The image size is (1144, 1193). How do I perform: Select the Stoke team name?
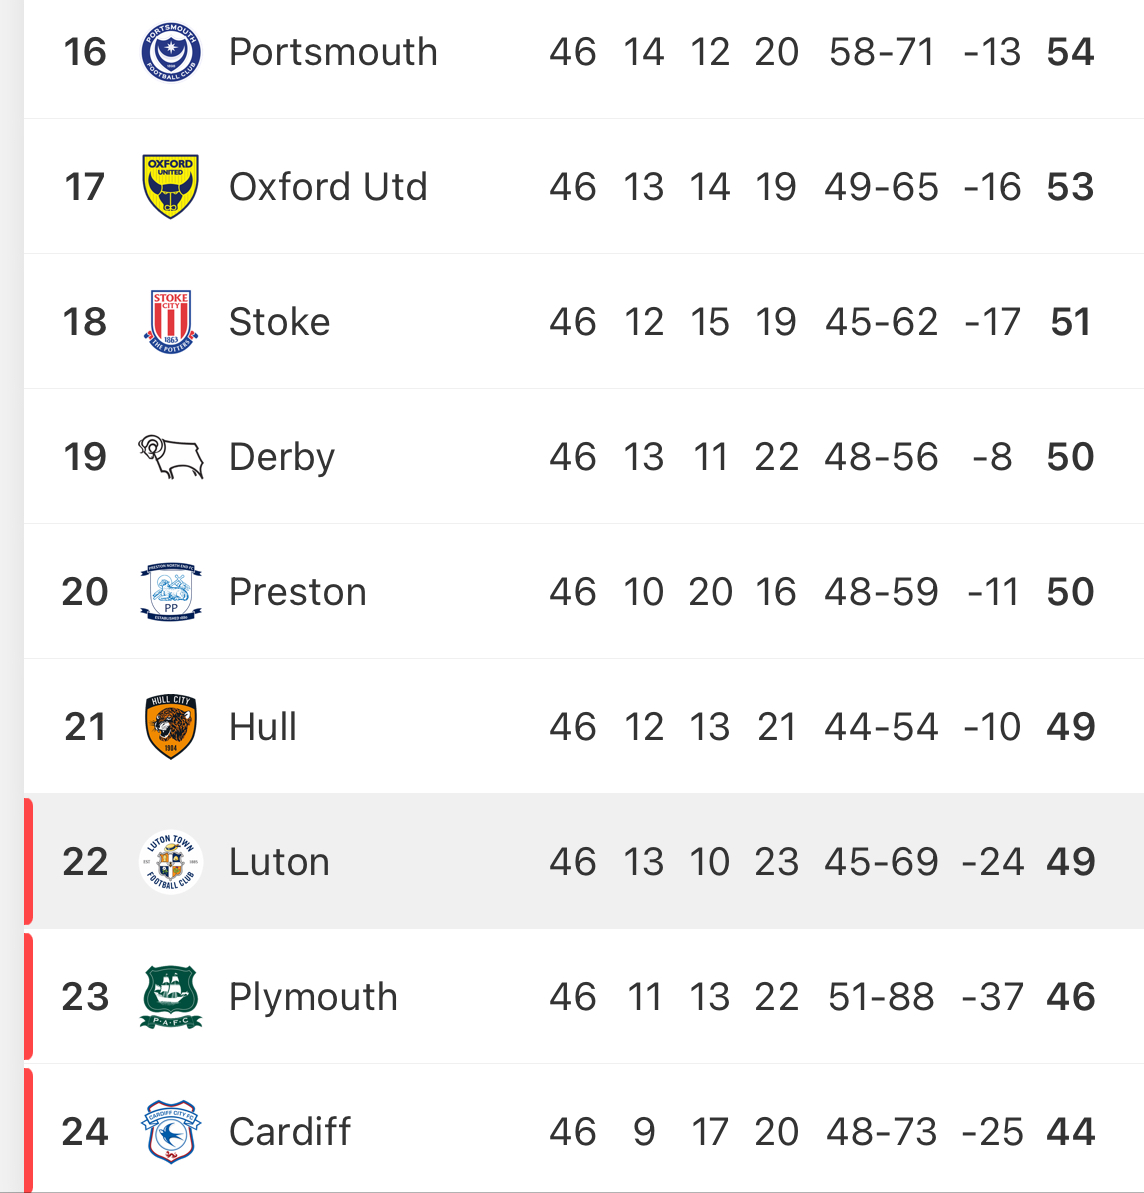click(x=279, y=322)
